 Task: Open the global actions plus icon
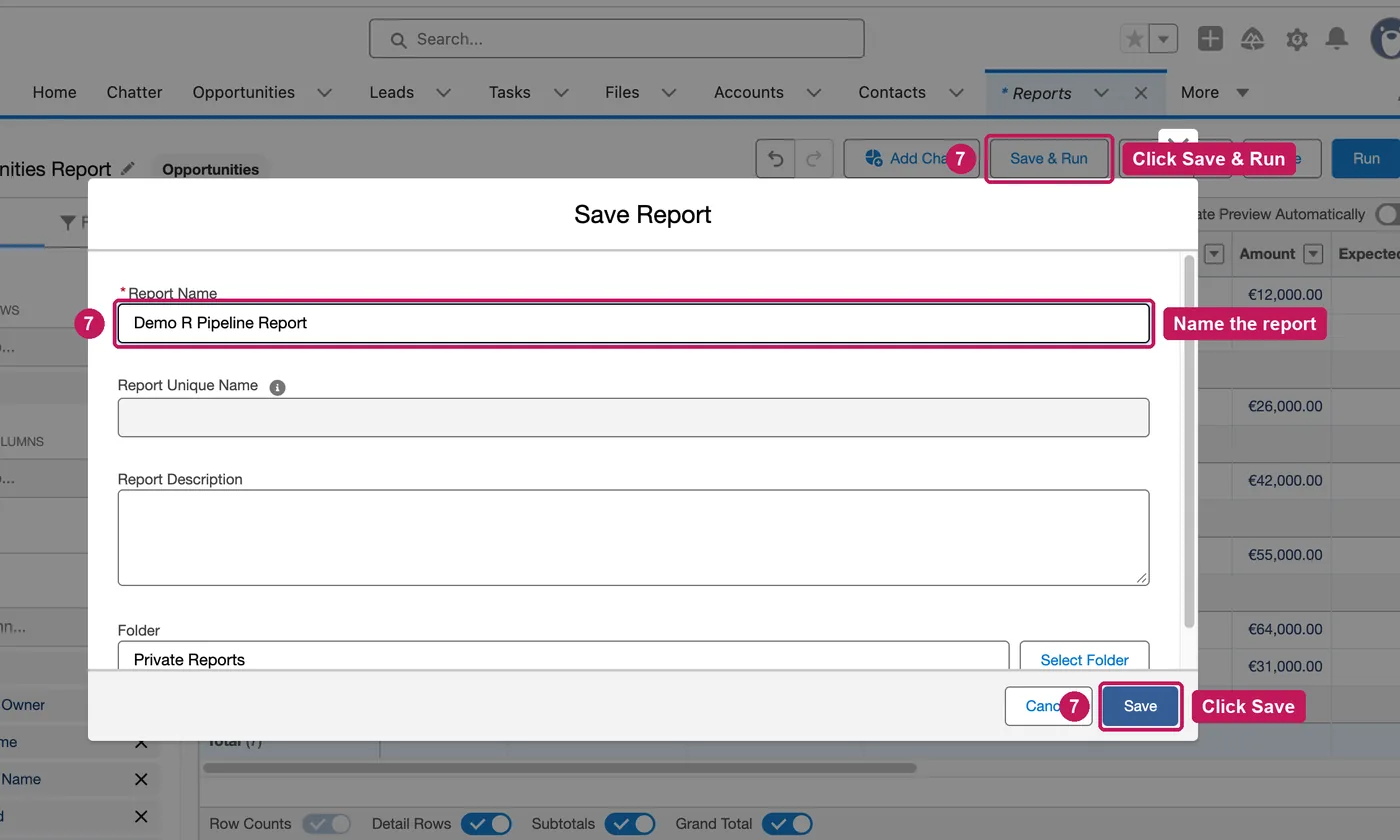[x=1210, y=39]
